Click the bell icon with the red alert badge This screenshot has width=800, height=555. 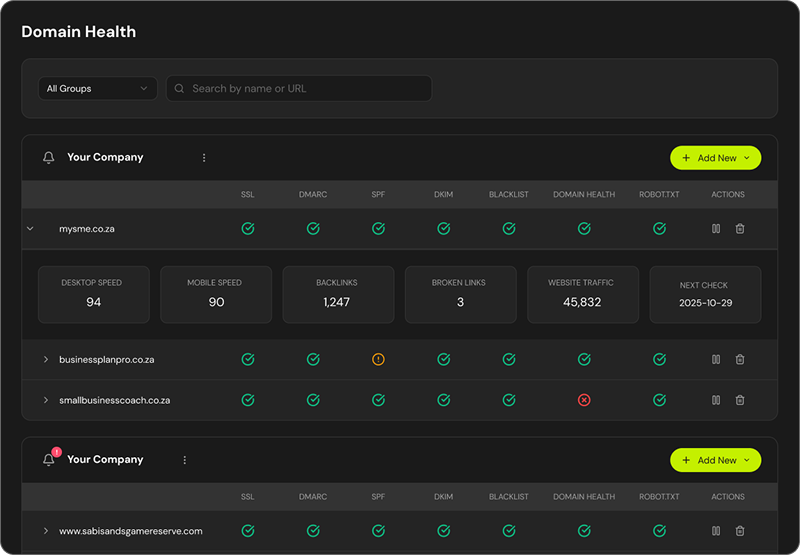[x=49, y=459]
